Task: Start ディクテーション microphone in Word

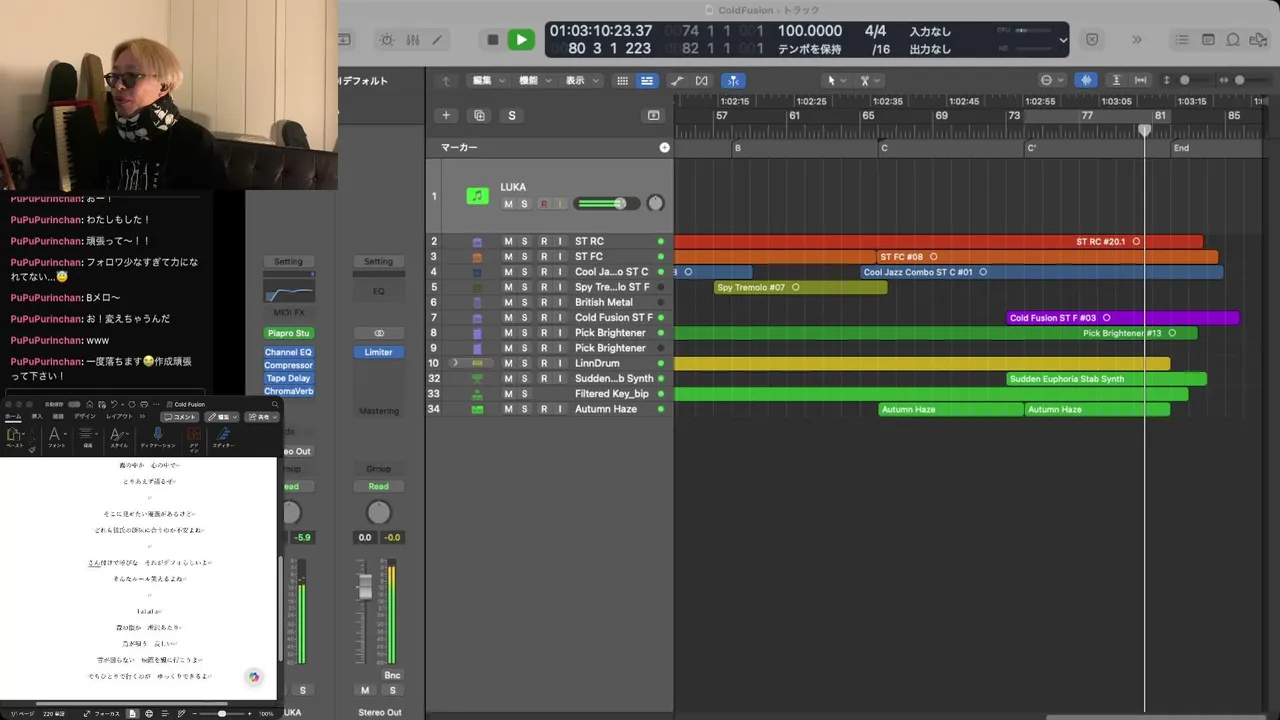Action: tap(157, 436)
